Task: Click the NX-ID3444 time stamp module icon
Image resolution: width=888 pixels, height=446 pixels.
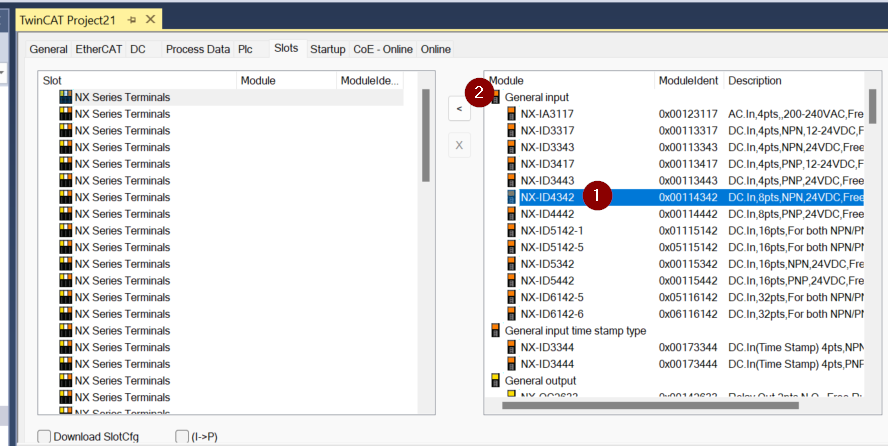Action: (x=511, y=364)
